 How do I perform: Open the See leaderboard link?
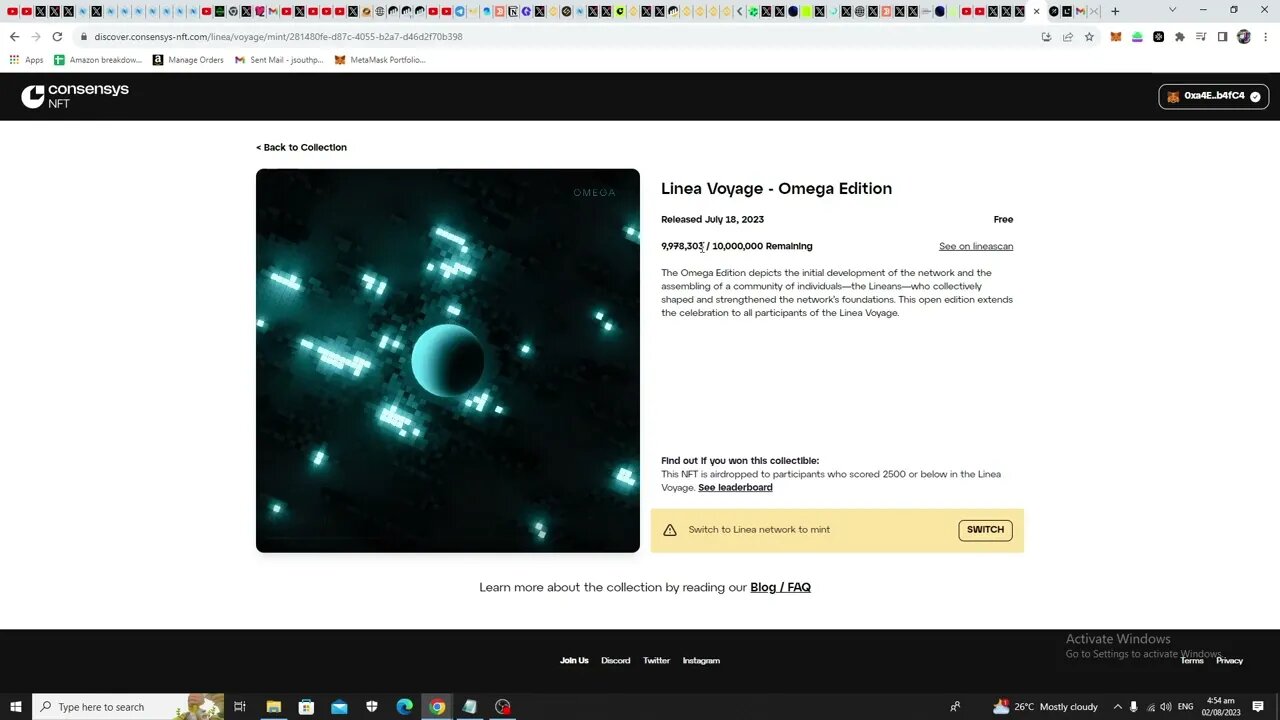tap(735, 487)
